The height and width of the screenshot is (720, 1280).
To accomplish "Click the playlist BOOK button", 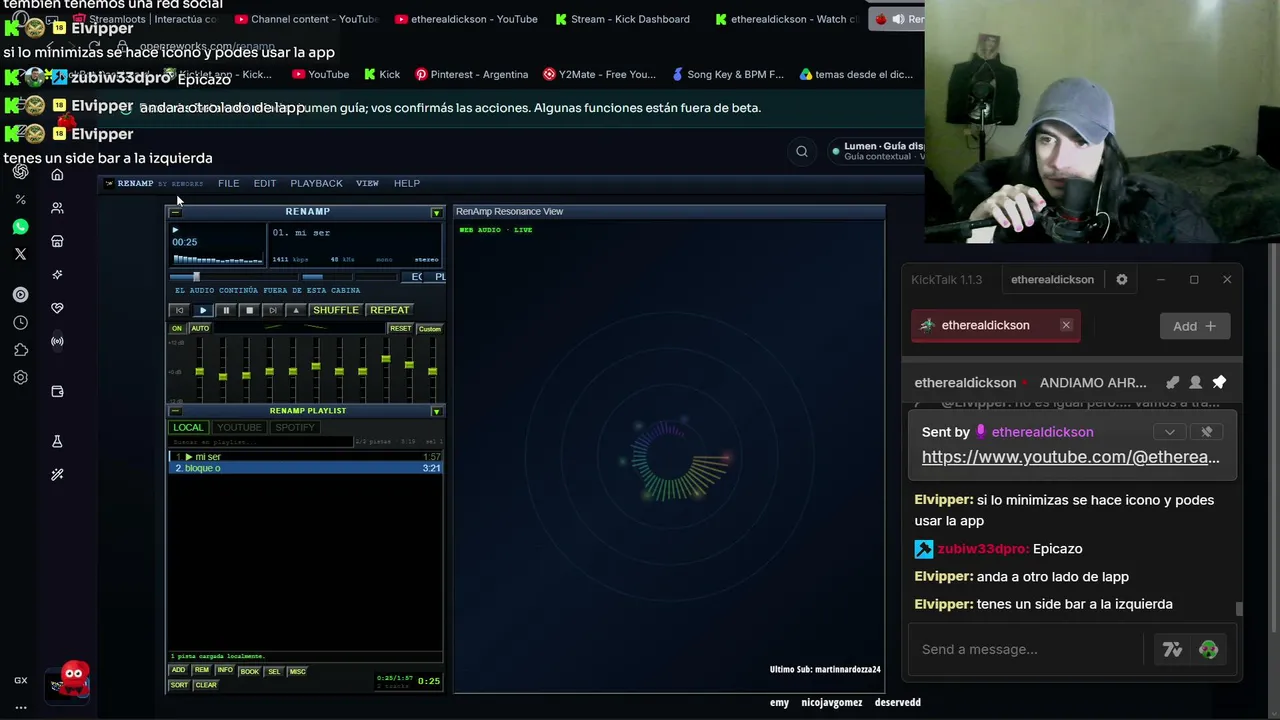I will coord(249,671).
